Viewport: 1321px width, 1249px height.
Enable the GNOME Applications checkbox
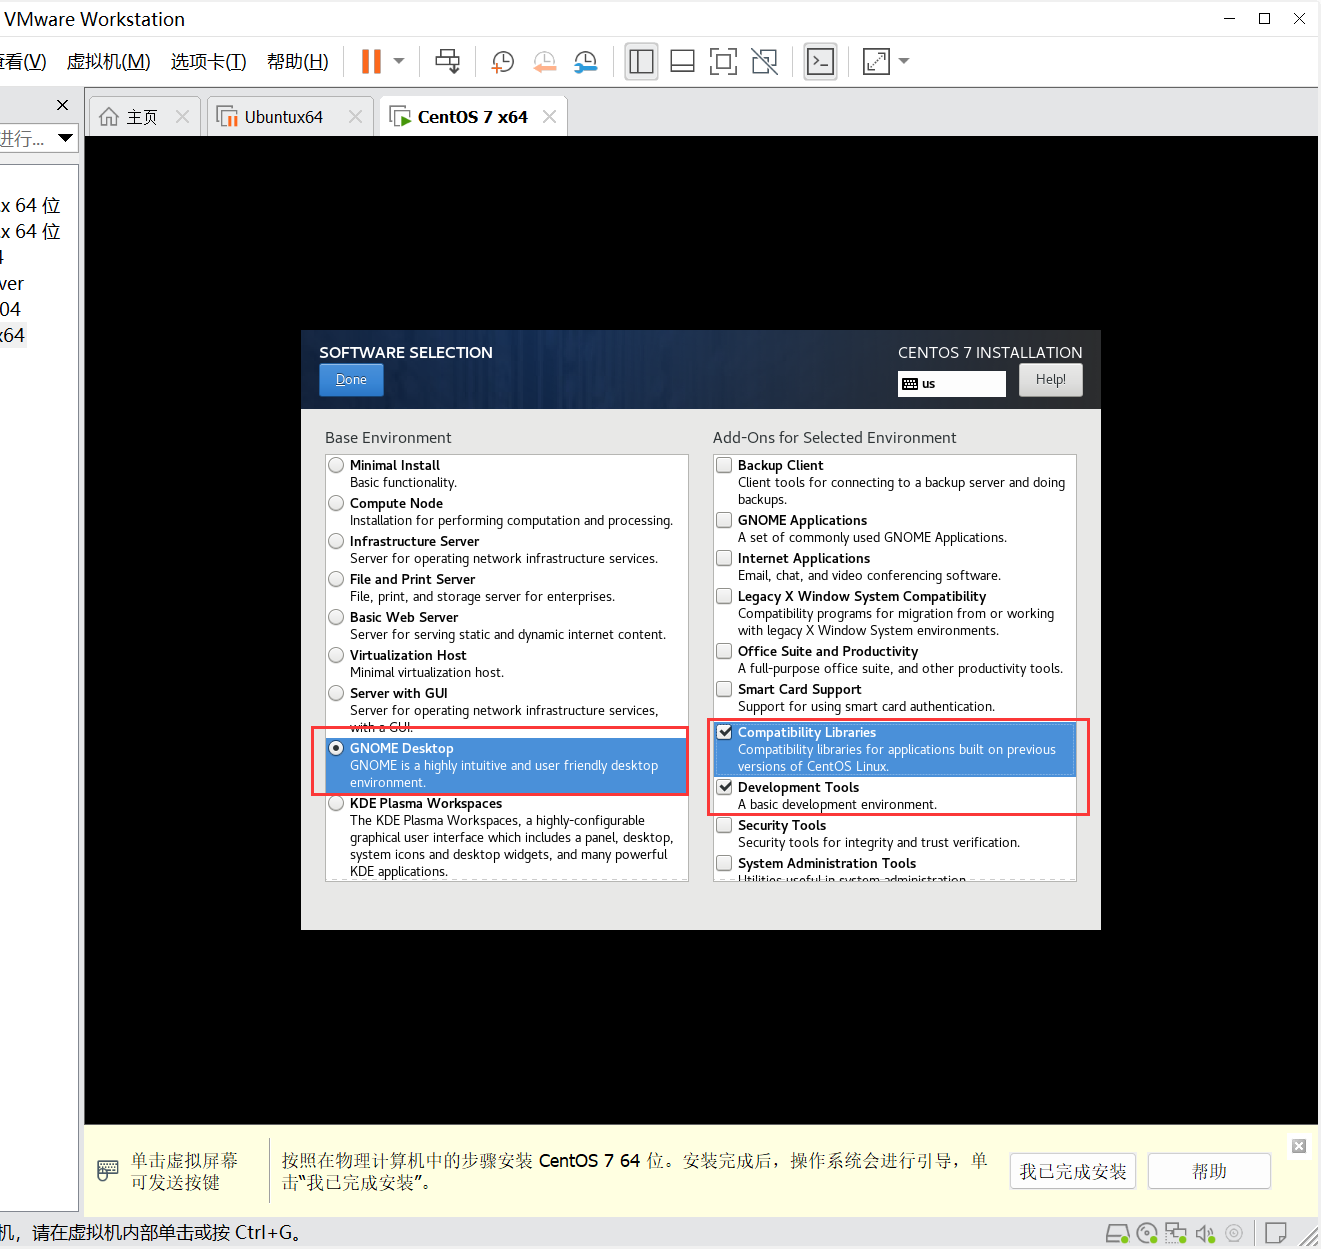[x=724, y=520]
